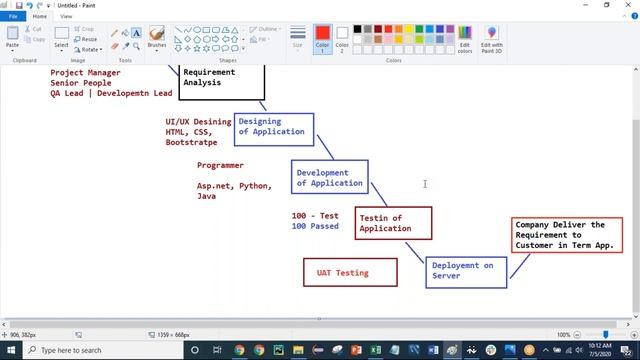This screenshot has height=360, width=640.
Task: Select the Pencil tool
Action: (x=114, y=33)
